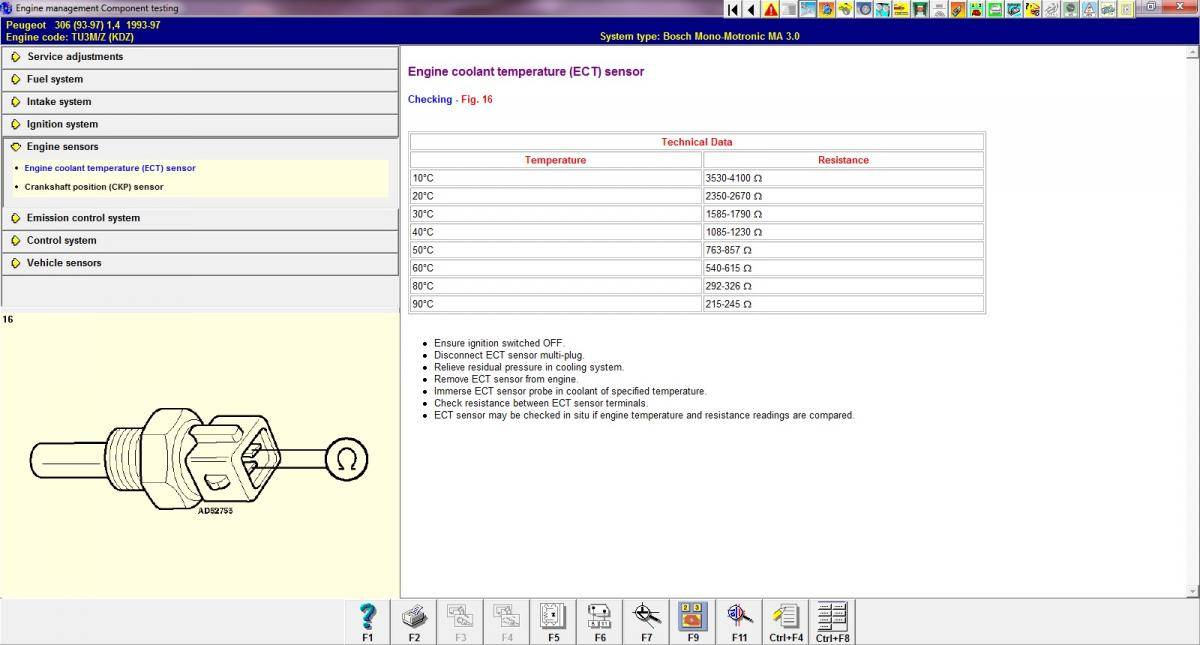Screen dimensions: 1200x645
Task: Collapse the Engine sensors section
Action: (x=62, y=147)
